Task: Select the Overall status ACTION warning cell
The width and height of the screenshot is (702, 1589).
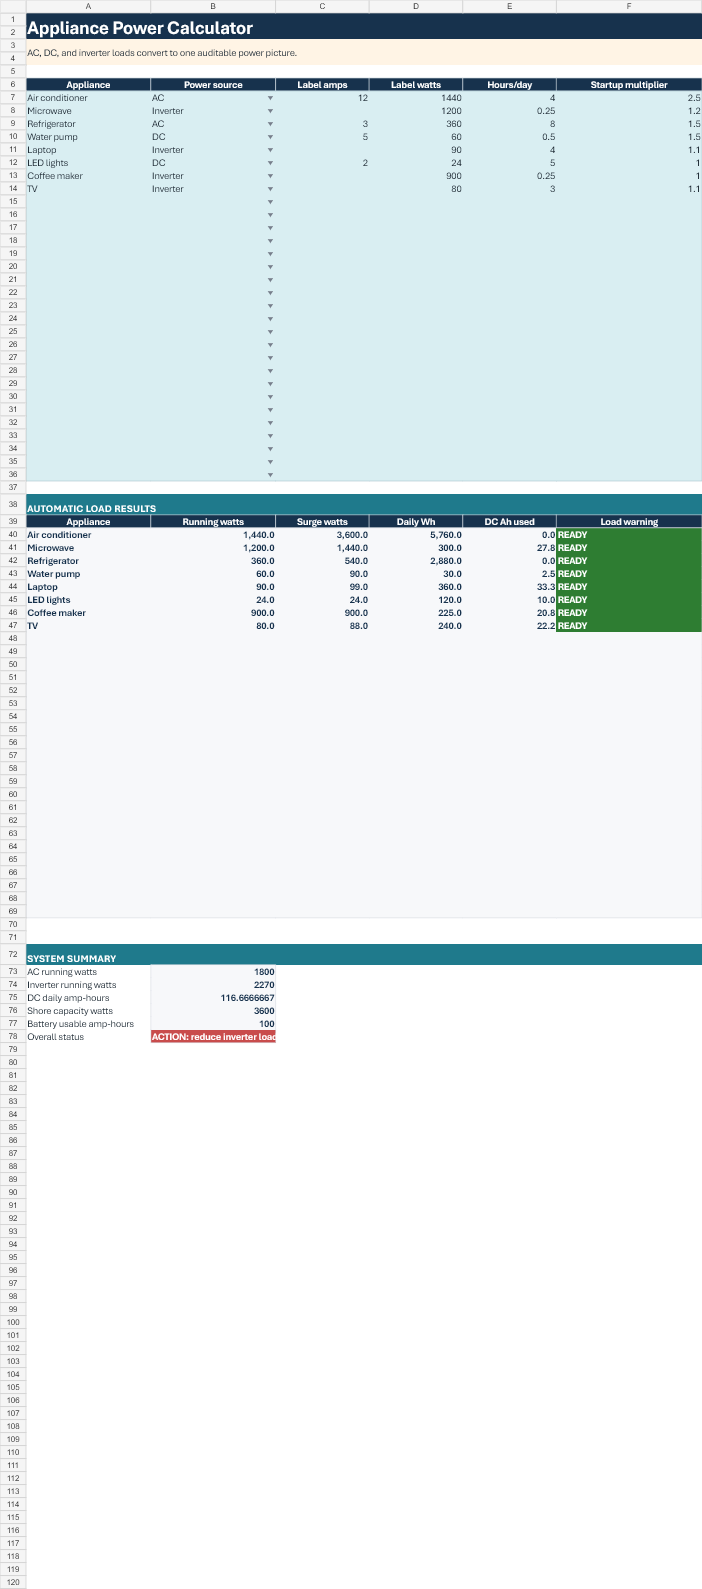Action: pyautogui.click(x=213, y=1037)
